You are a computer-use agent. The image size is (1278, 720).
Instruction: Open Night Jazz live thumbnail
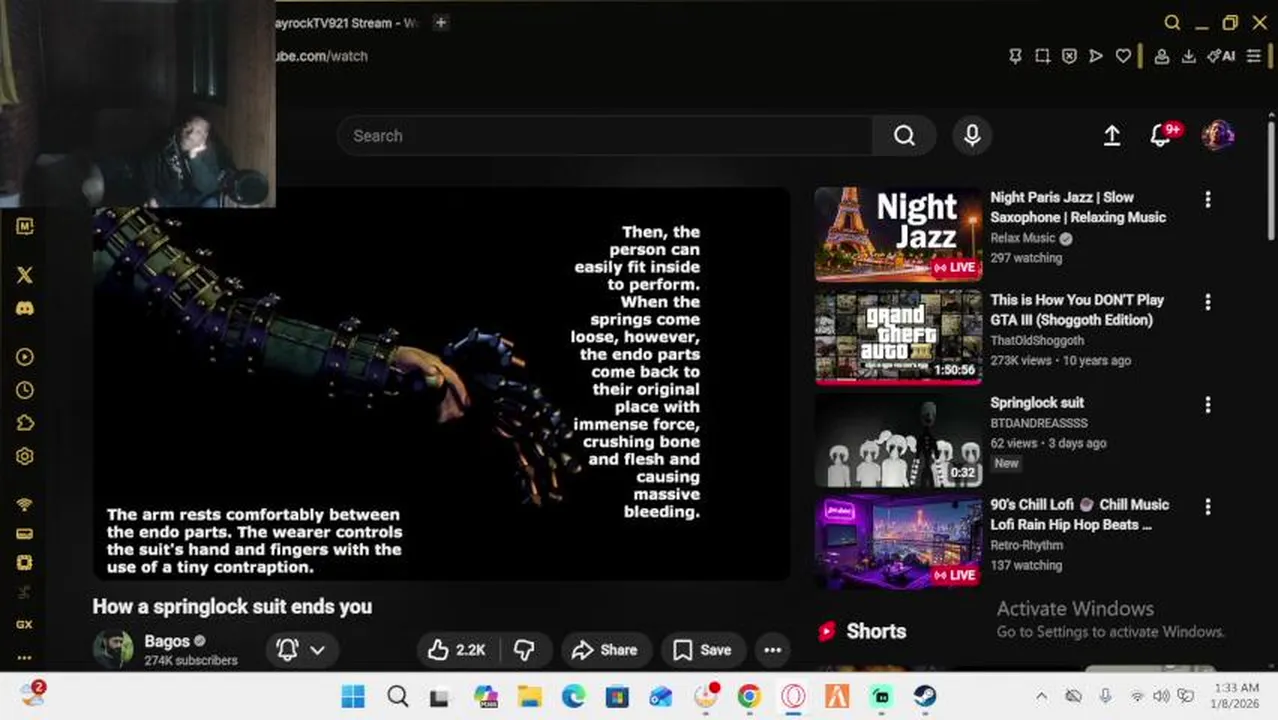898,234
